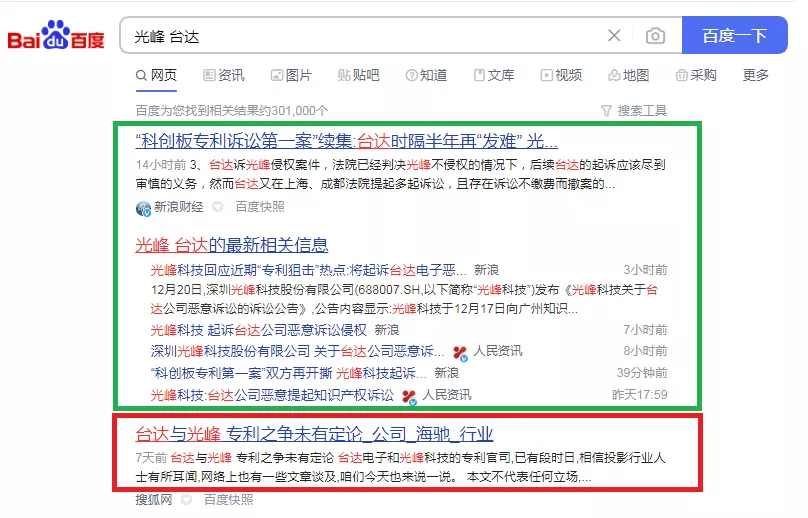This screenshot has width=808, height=518.
Task: Select the 网页 tab
Action: (157, 75)
